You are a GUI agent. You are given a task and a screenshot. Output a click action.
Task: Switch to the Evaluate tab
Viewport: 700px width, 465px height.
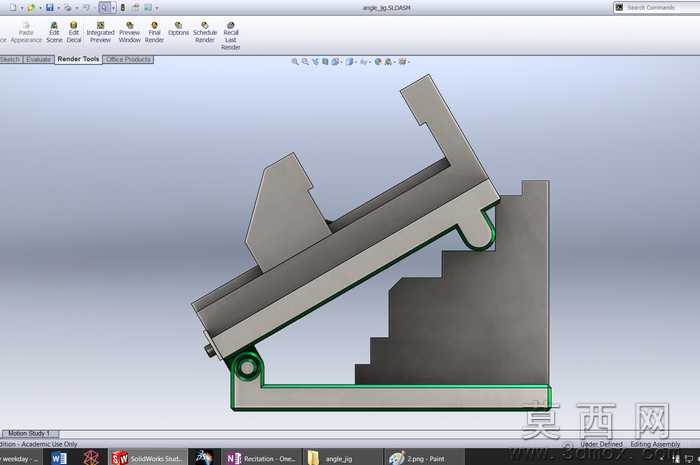[38, 59]
